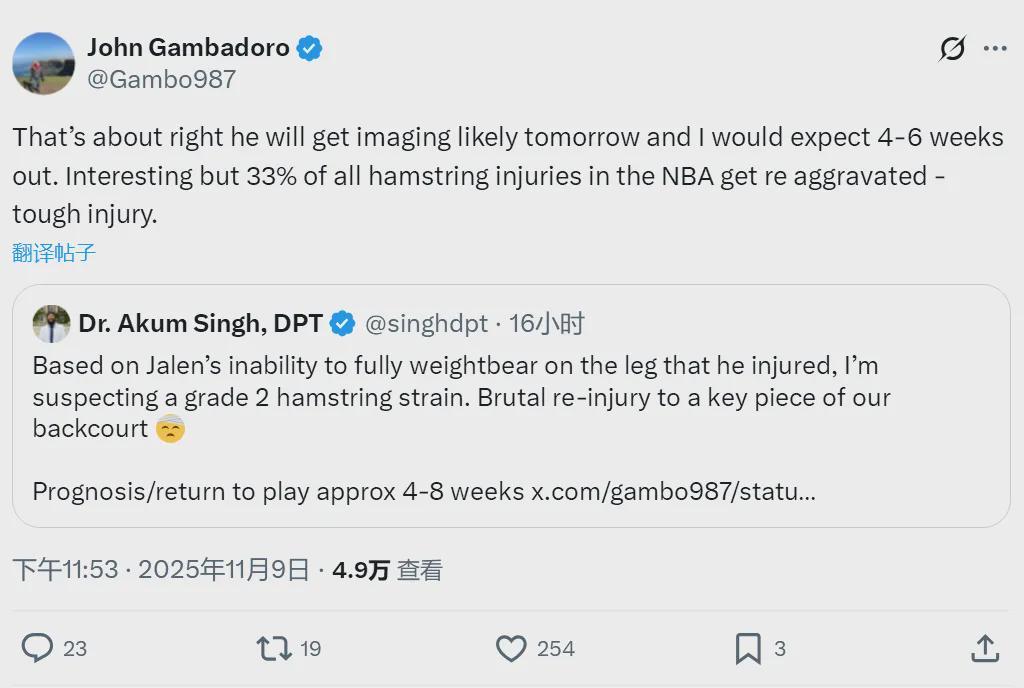Bookmark this post

tap(748, 648)
